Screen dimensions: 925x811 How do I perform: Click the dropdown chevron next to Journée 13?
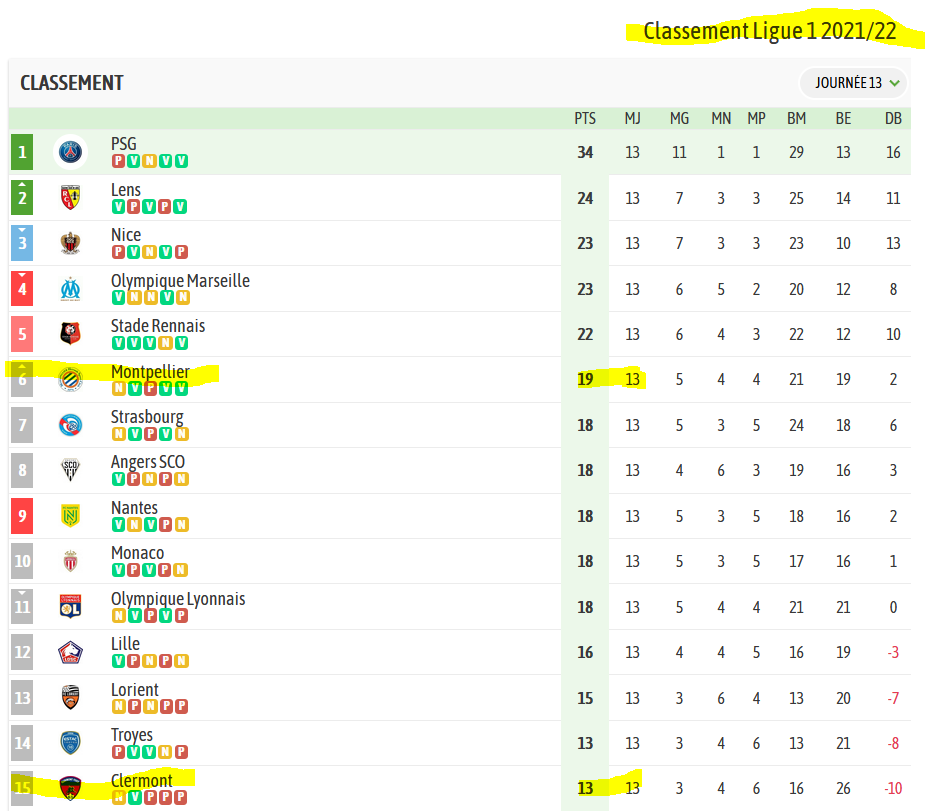pos(894,83)
